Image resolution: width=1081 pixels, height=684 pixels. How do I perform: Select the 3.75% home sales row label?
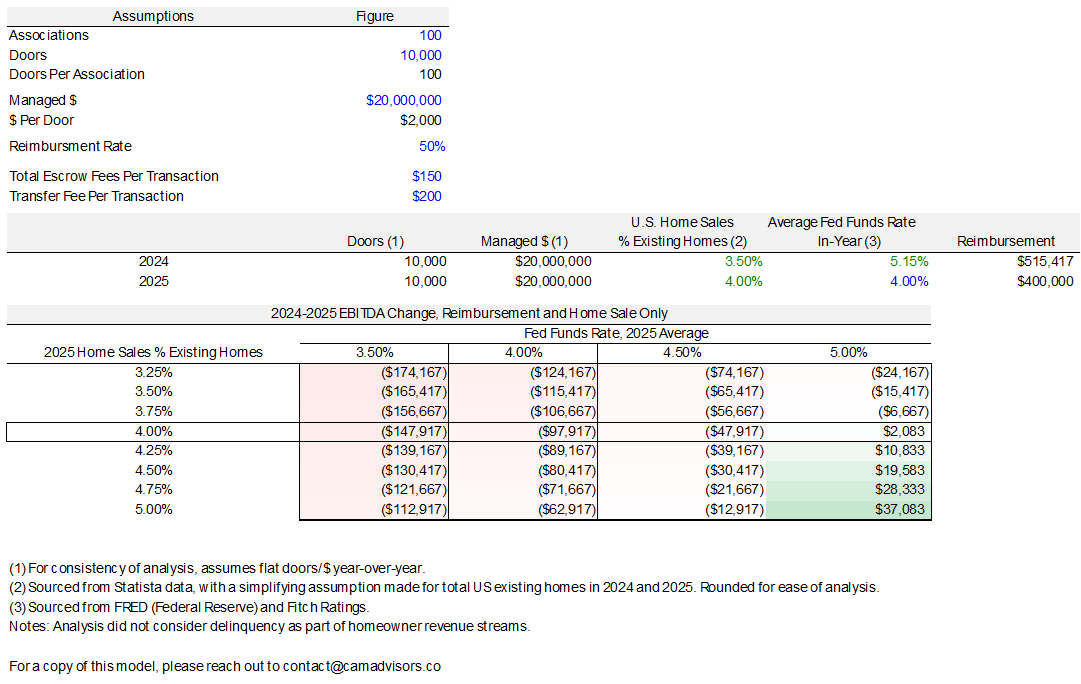click(153, 412)
